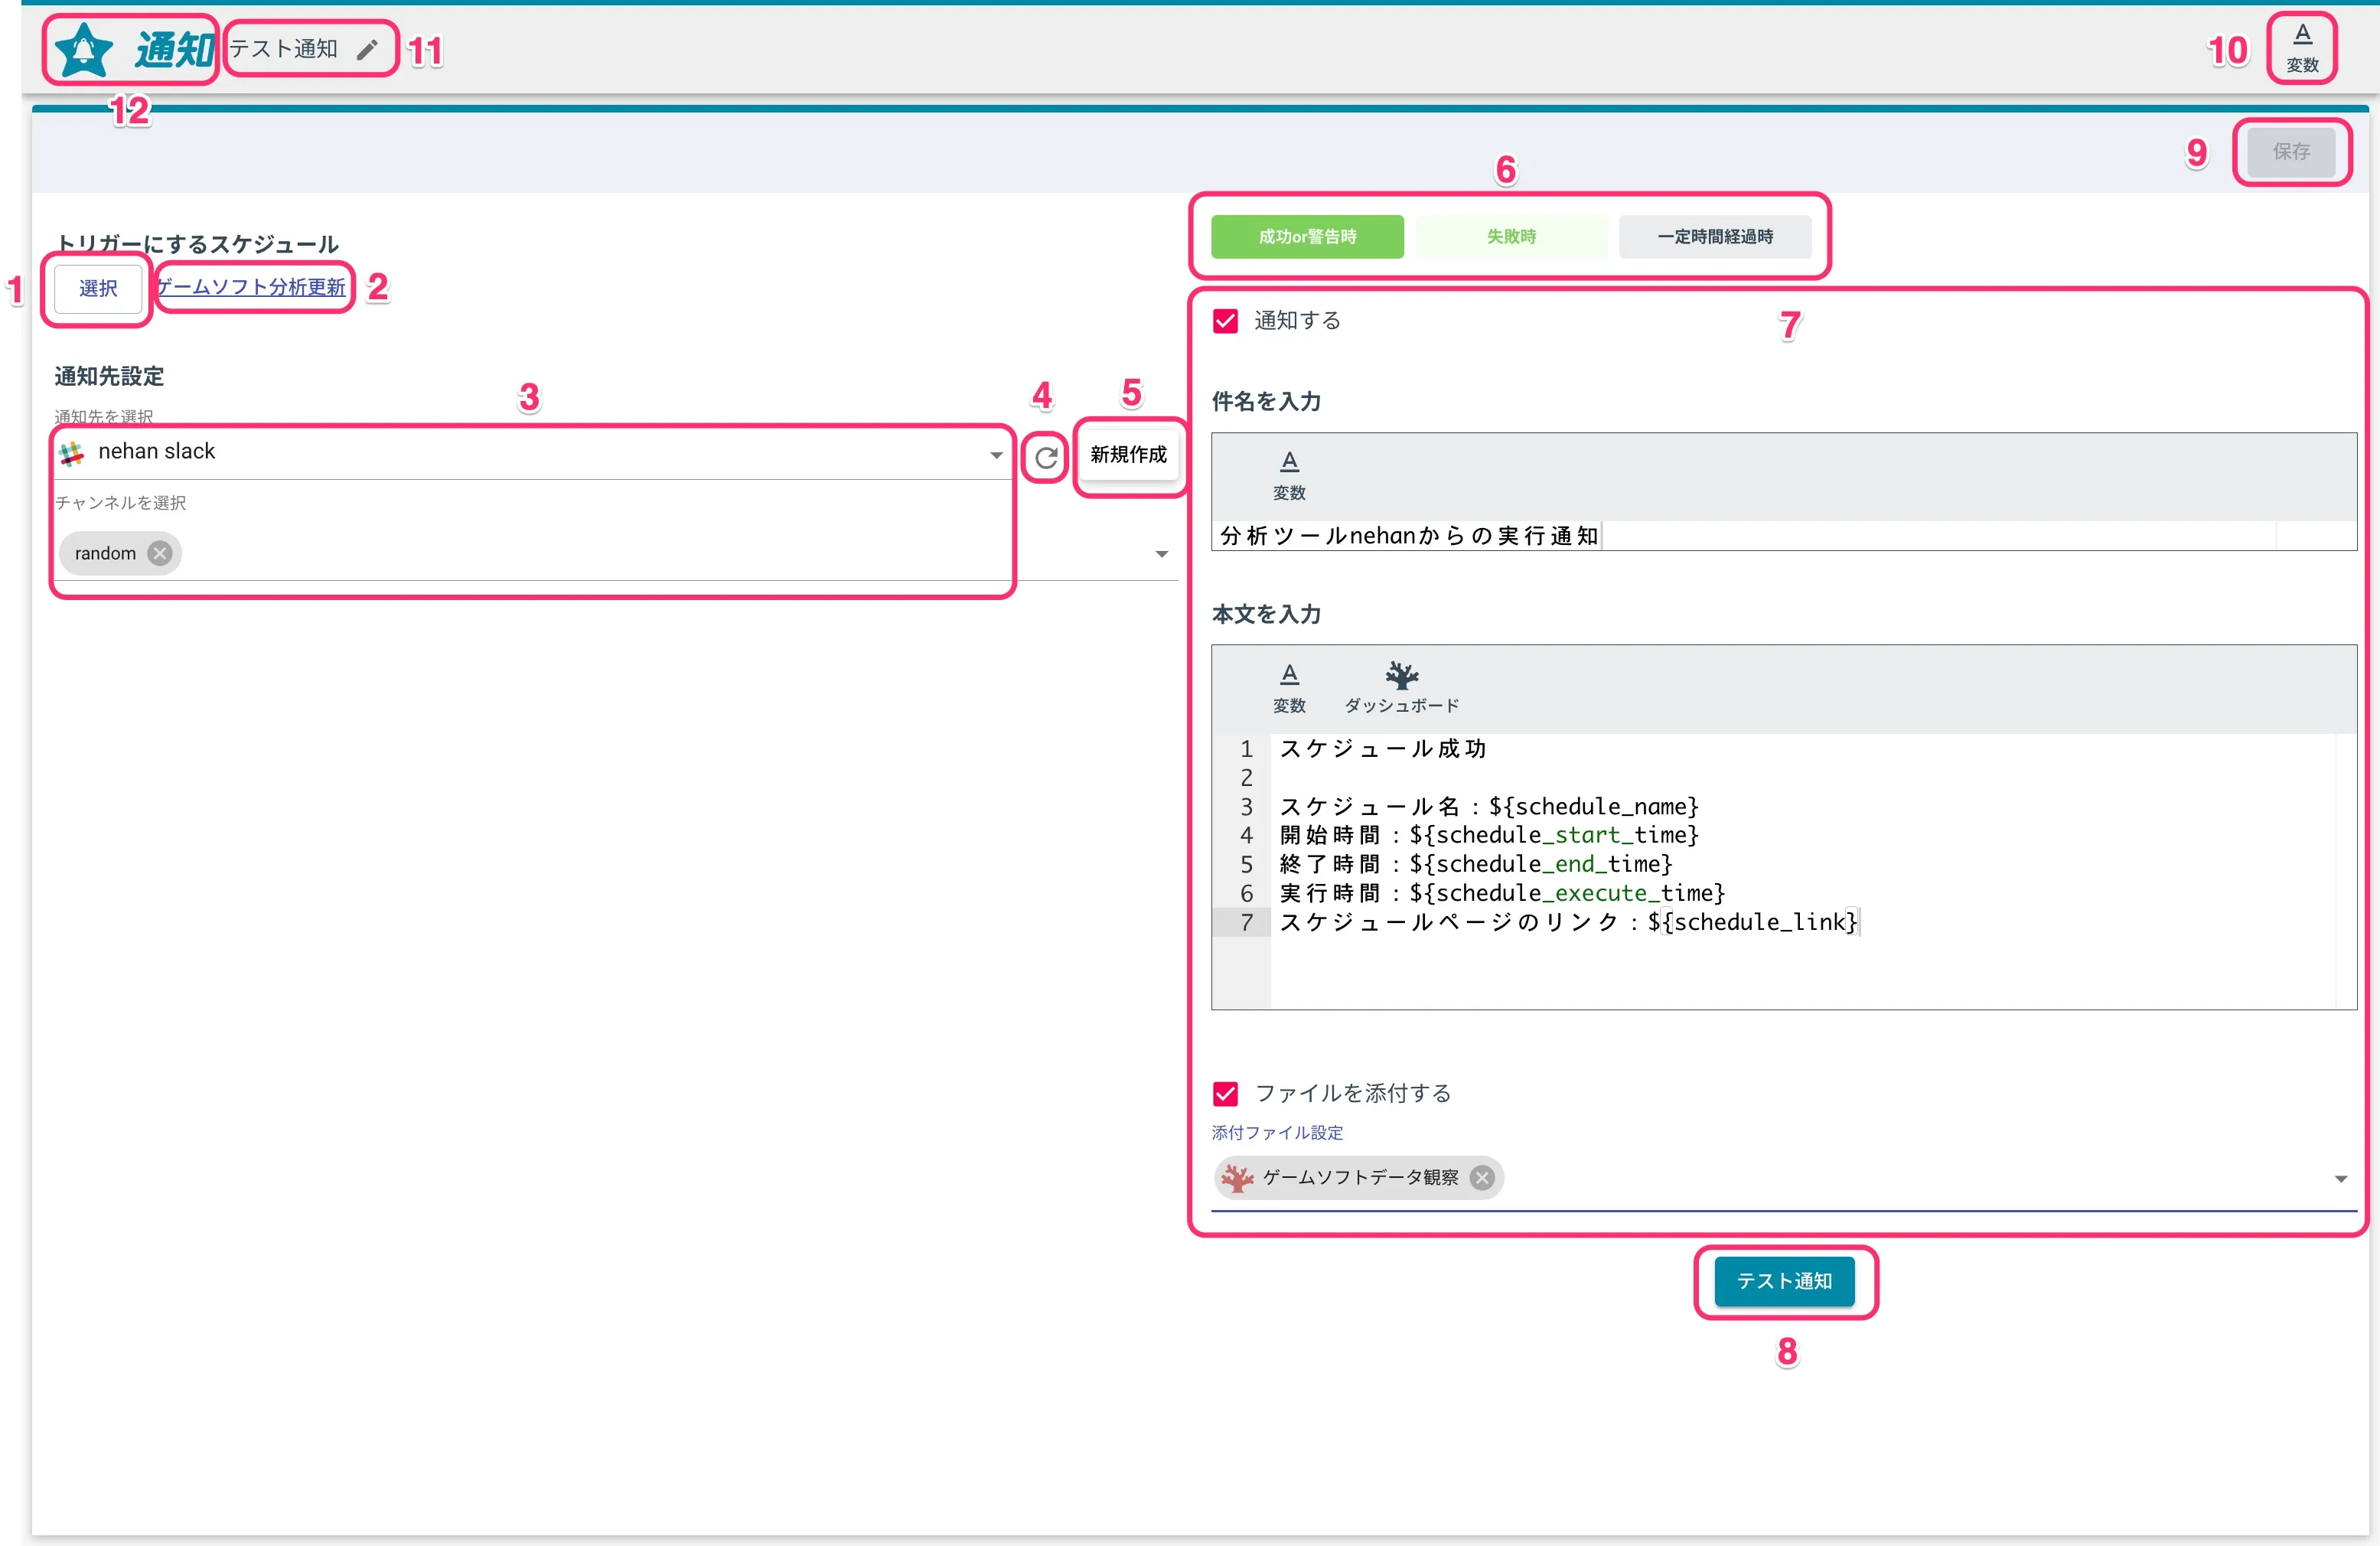
Task: Expand the 添付ファイル設定 dropdown arrow
Action: (x=2340, y=1179)
